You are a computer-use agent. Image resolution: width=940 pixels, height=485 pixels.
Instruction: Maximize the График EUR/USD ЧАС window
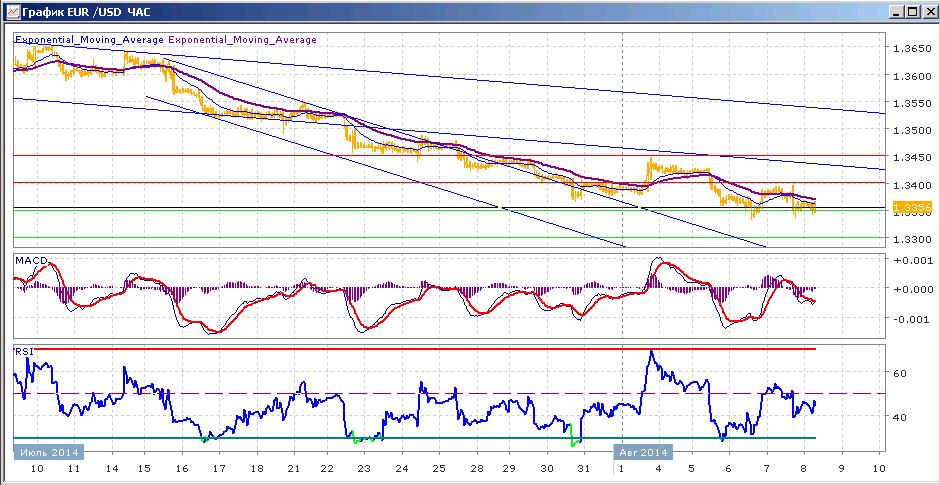click(x=911, y=12)
